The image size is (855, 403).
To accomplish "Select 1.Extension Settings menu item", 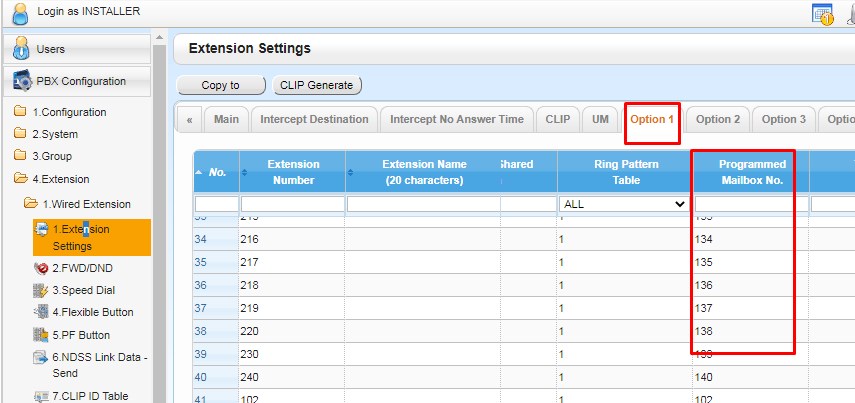I will coord(92,238).
